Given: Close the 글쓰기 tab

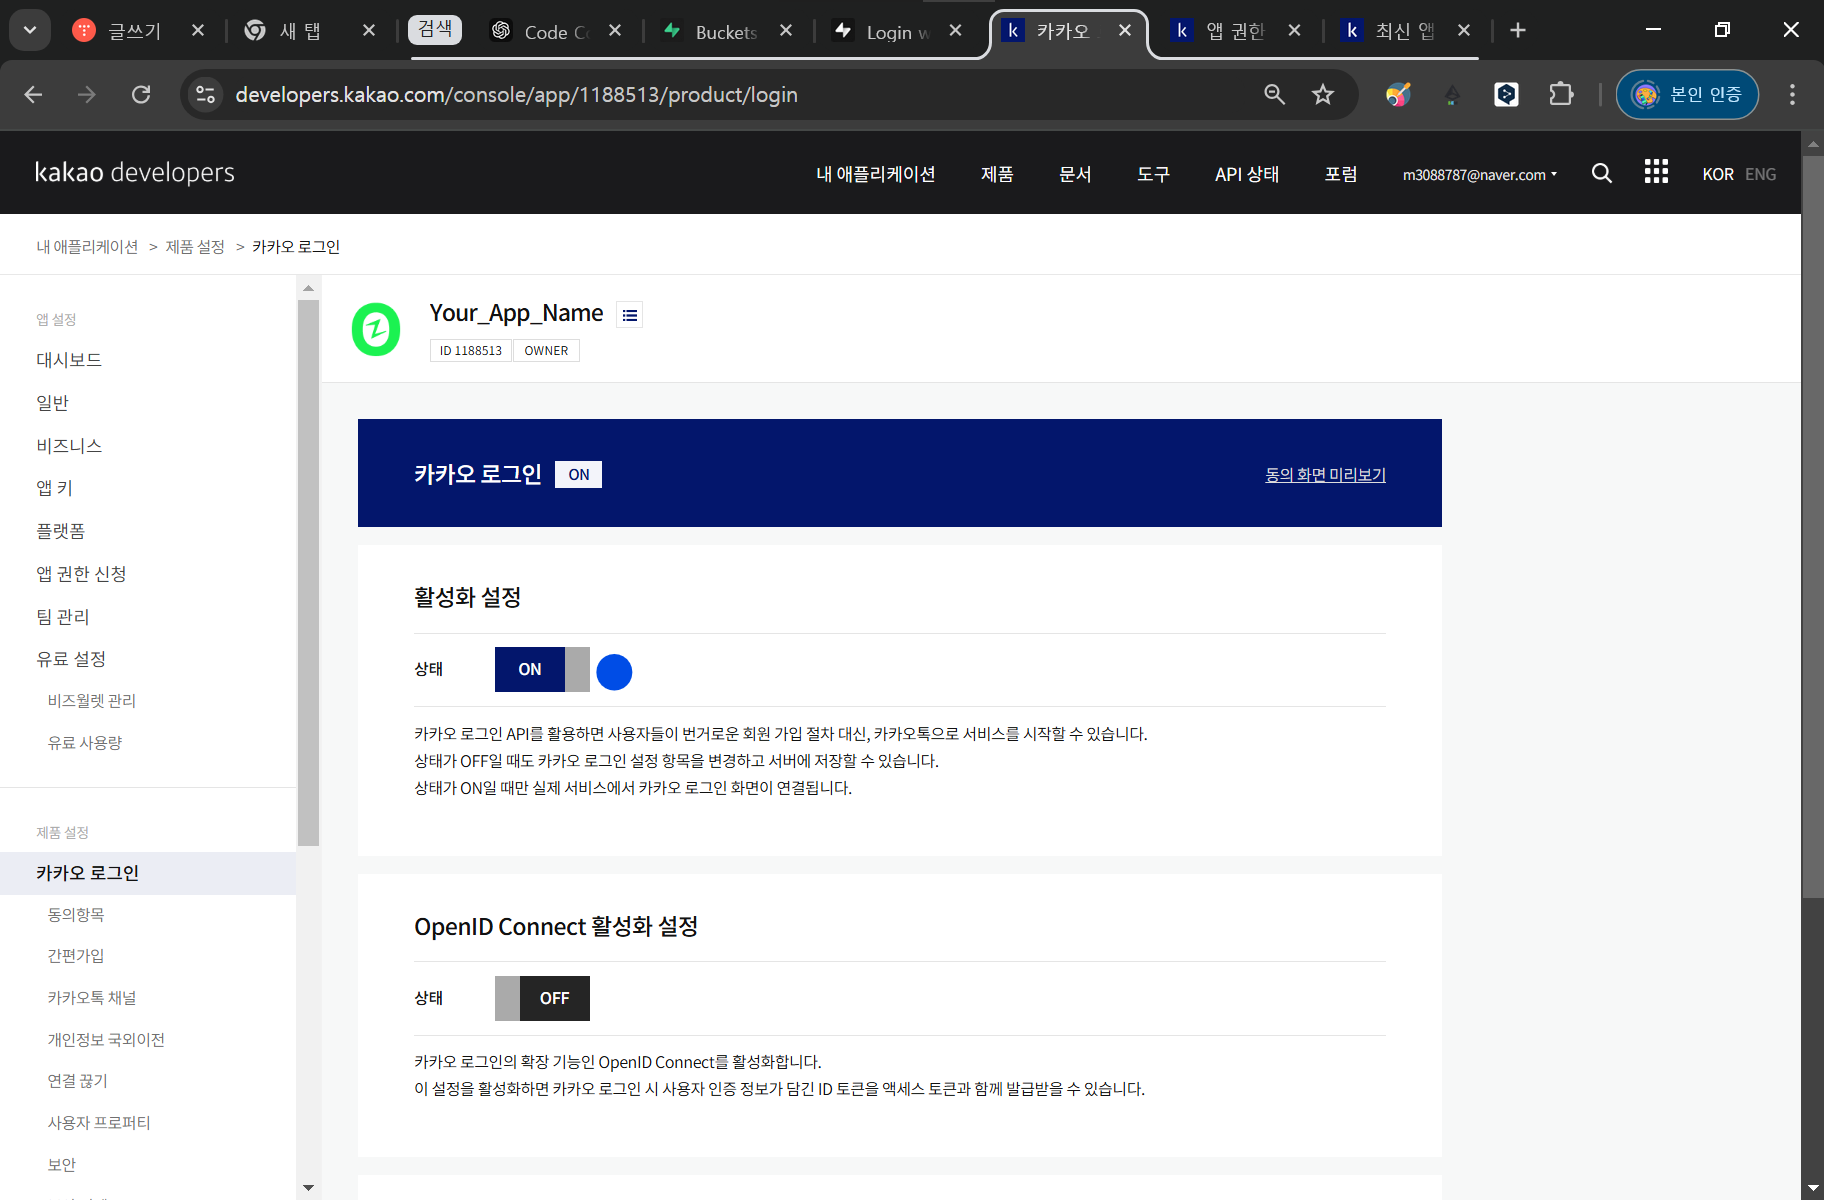Looking at the screenshot, I should point(198,30).
